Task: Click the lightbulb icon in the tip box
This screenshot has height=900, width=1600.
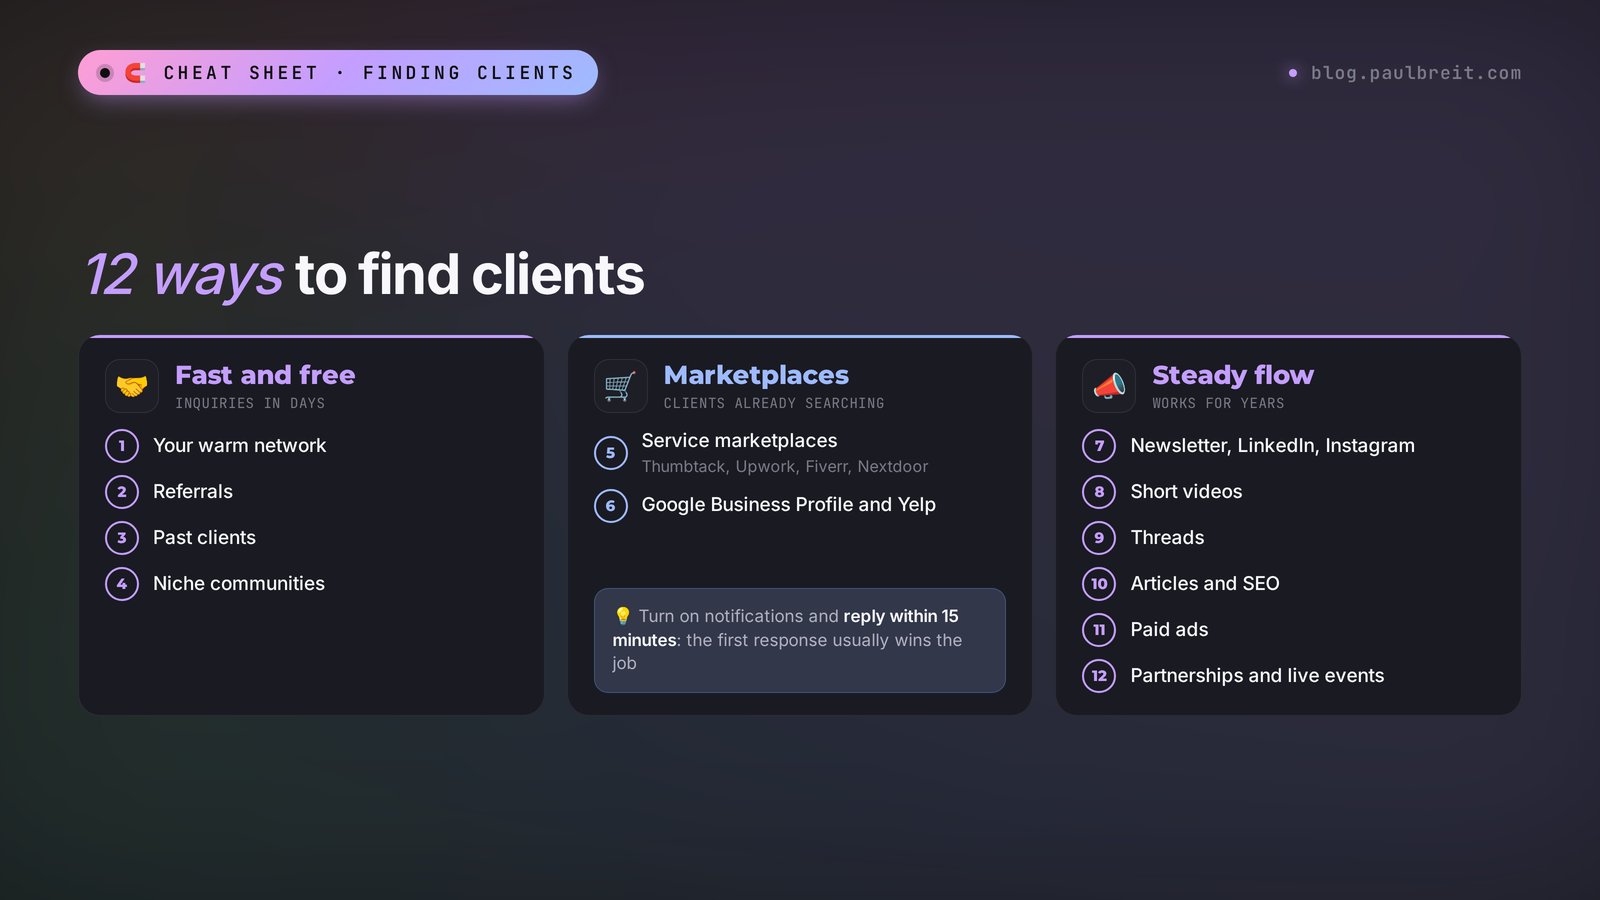Action: [x=622, y=616]
